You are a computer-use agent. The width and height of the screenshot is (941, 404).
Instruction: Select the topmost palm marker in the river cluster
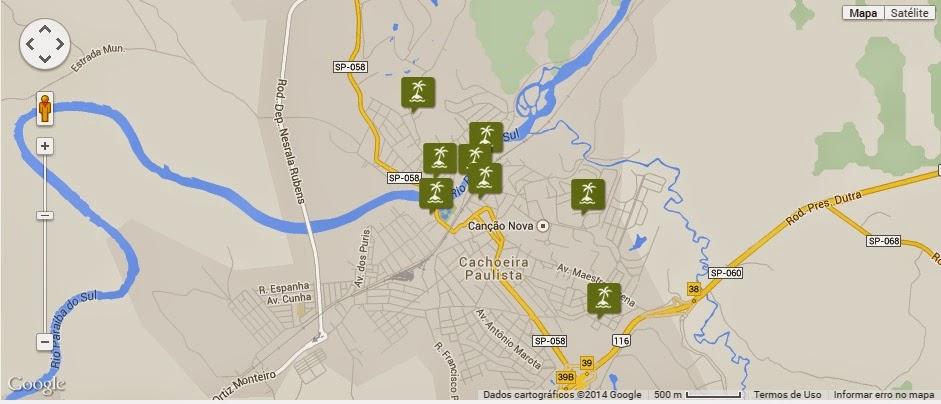tap(486, 139)
